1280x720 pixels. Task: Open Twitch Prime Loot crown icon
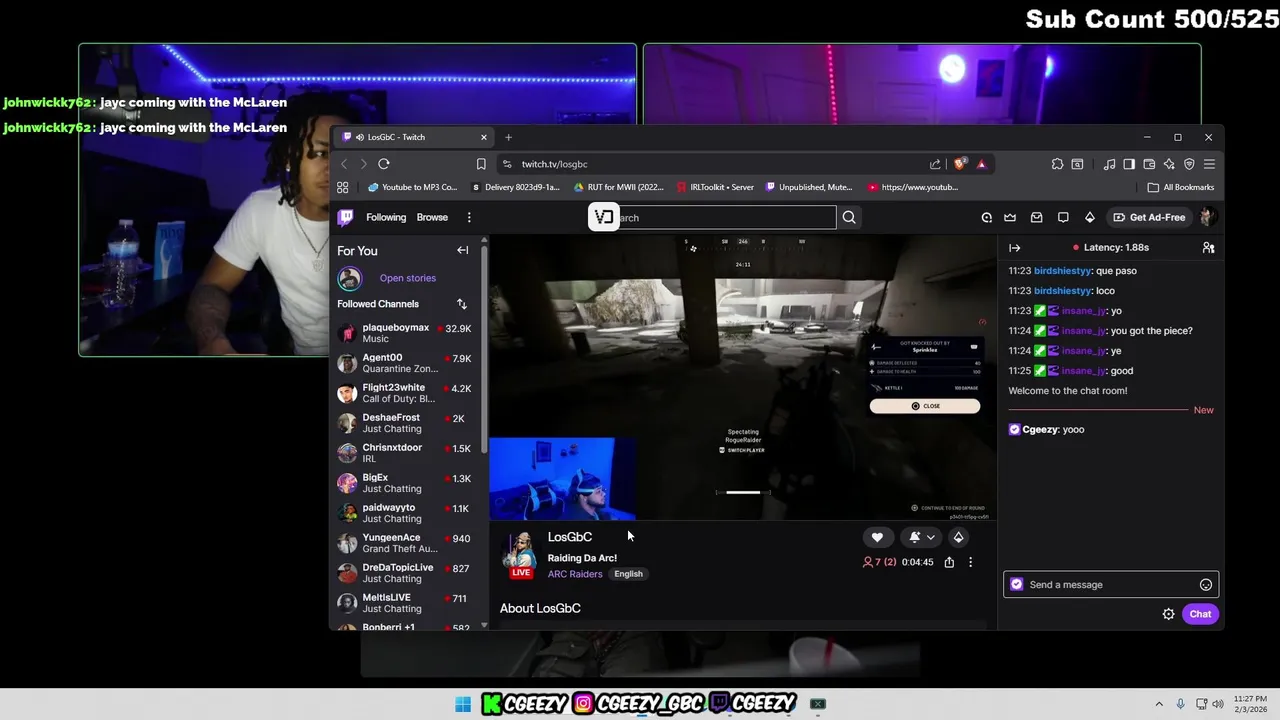pos(1010,217)
